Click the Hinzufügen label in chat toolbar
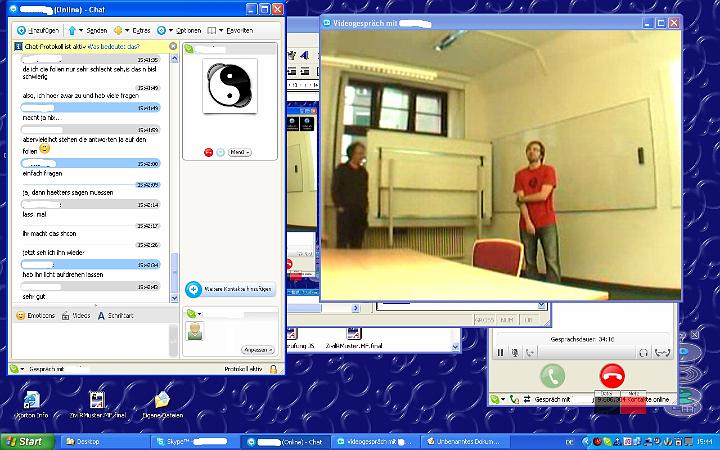This screenshot has width=720, height=450. point(44,30)
